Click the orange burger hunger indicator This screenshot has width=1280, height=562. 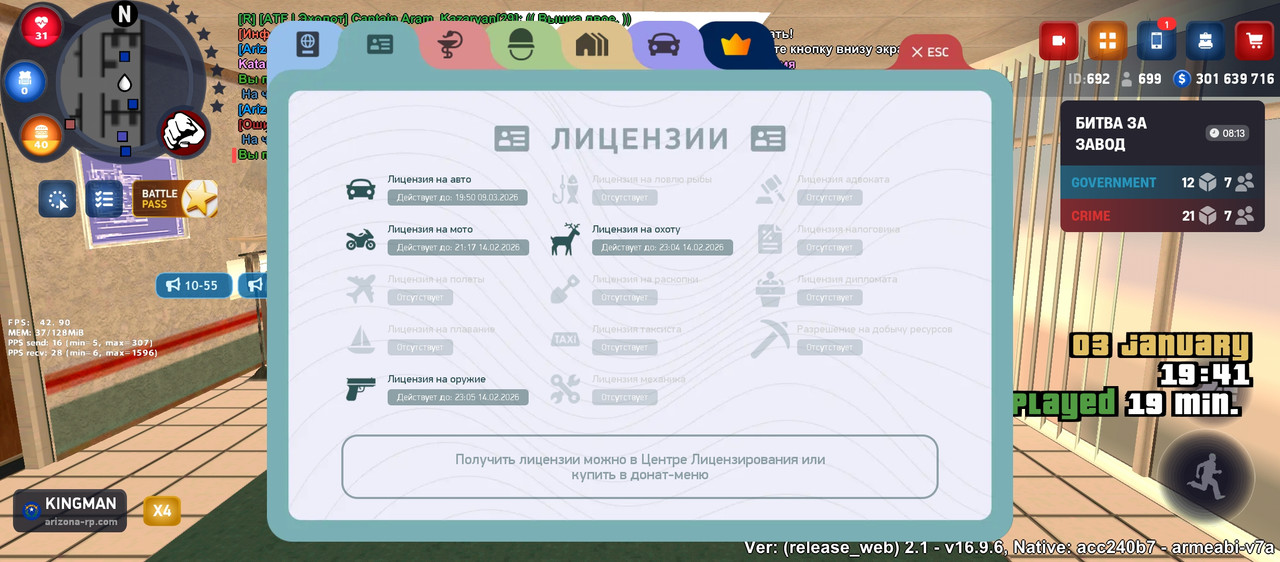(41, 137)
